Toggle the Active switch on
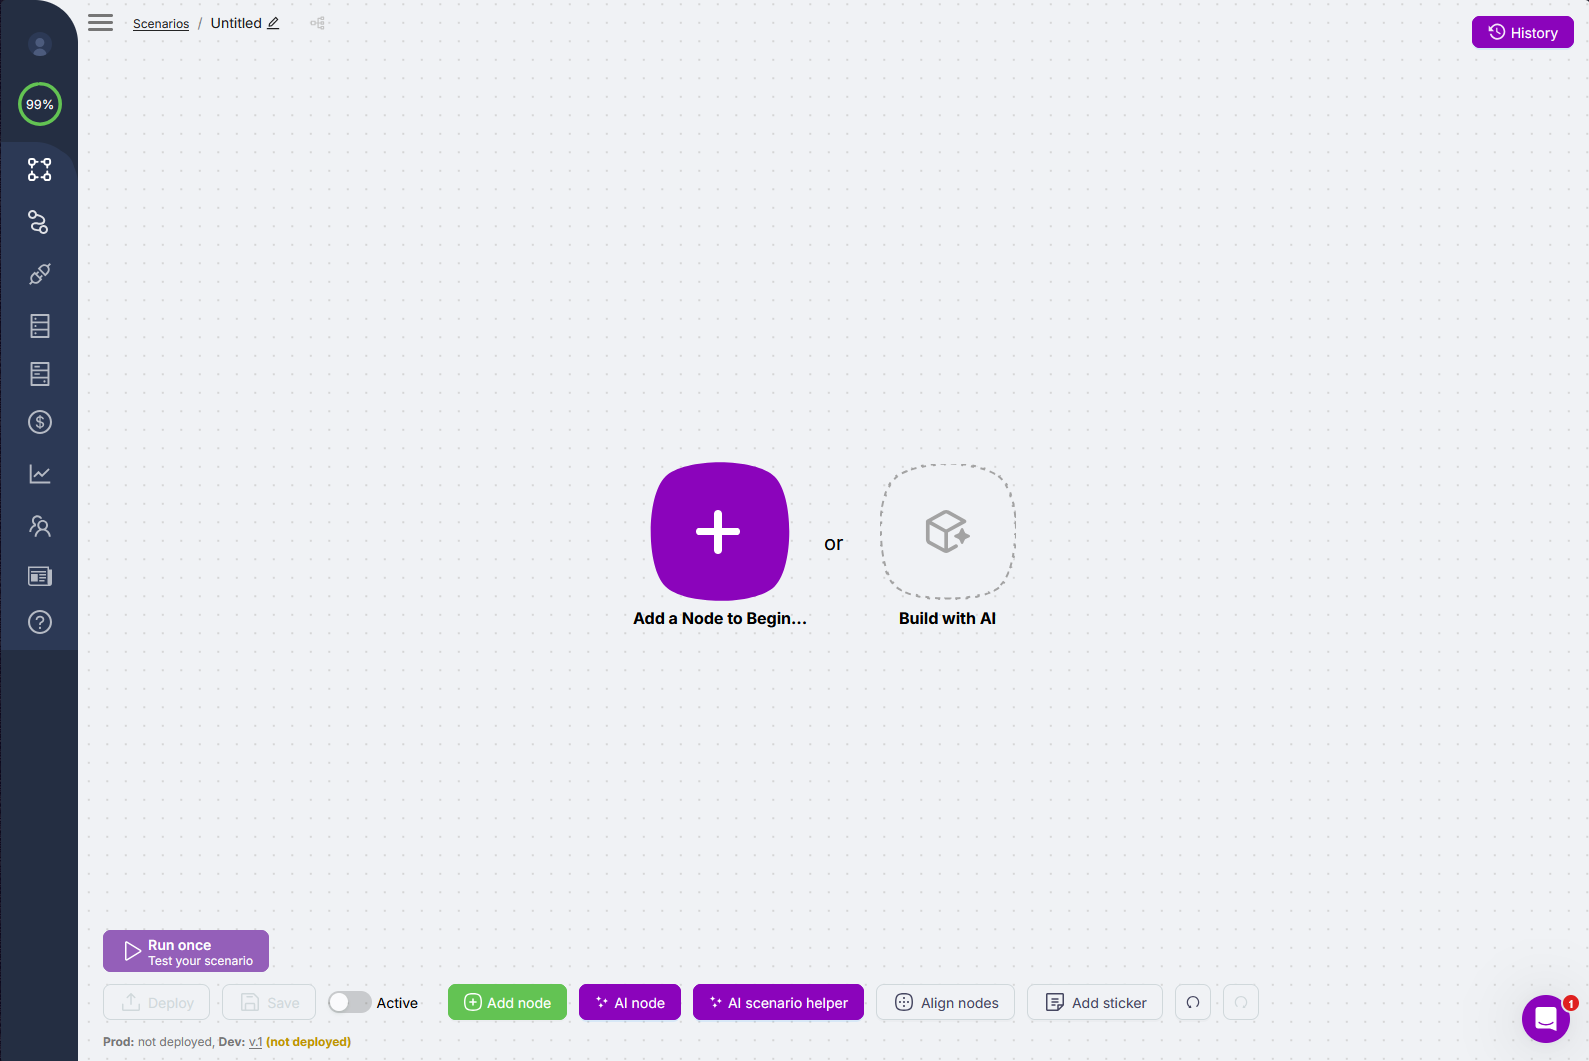Viewport: 1589px width, 1061px height. click(x=349, y=1002)
